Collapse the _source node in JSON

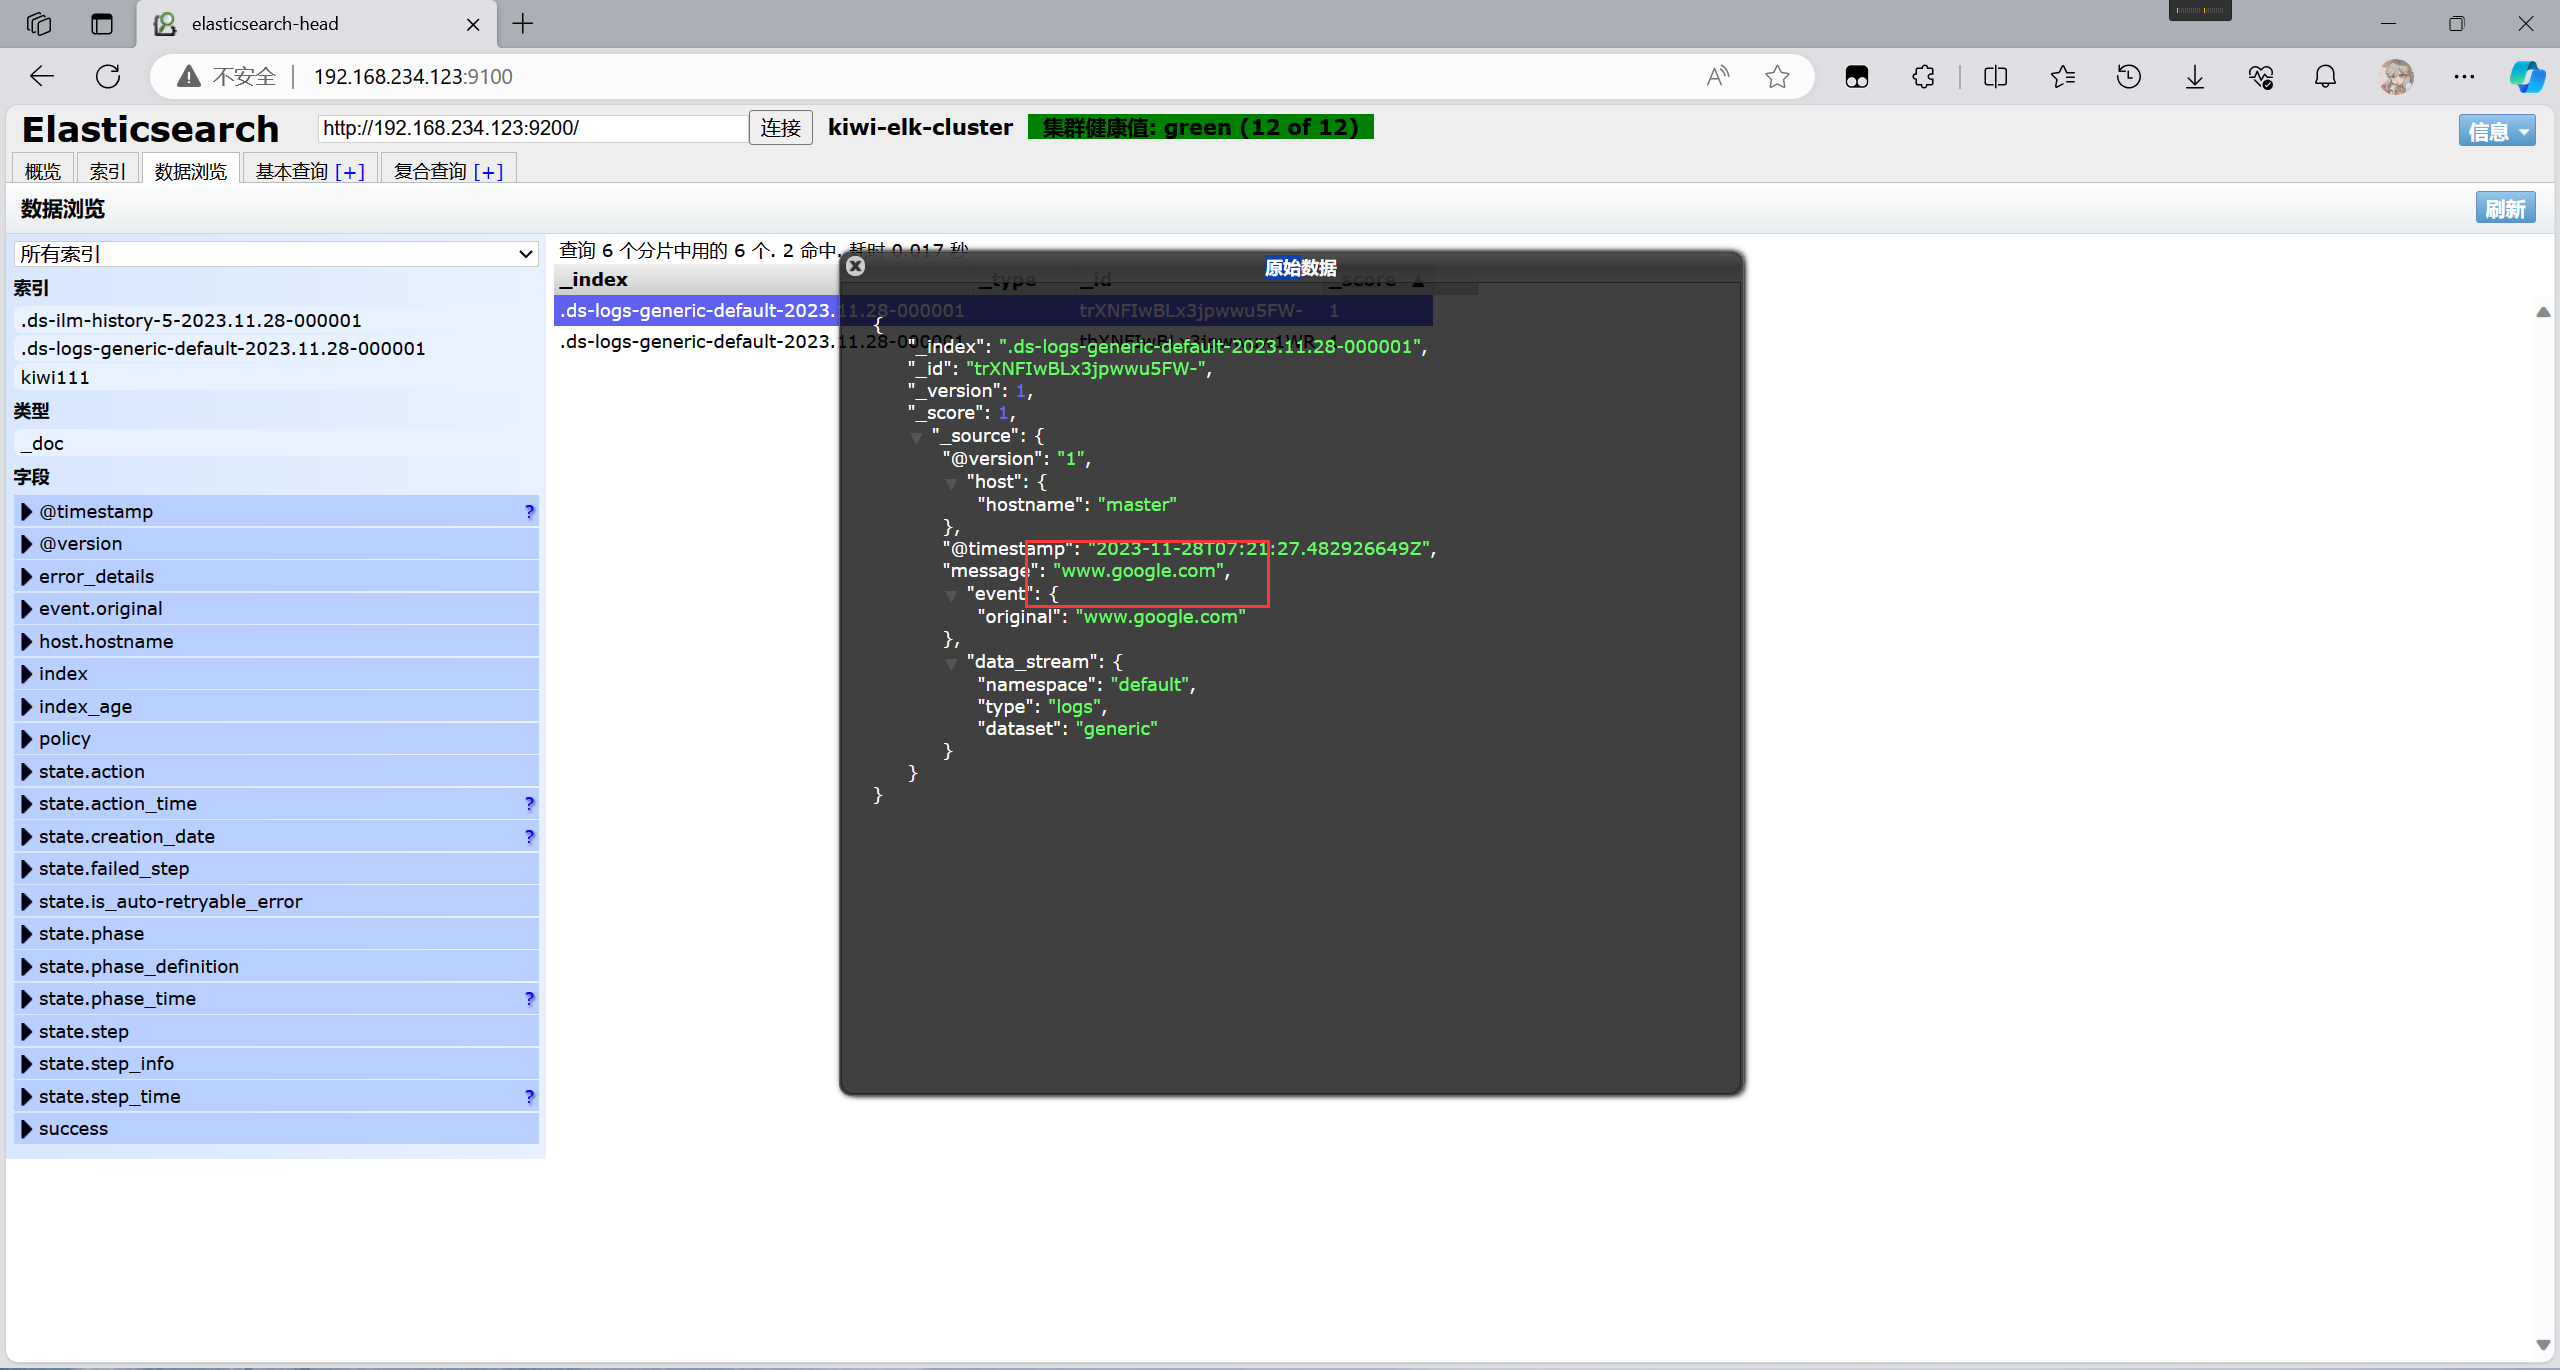916,437
